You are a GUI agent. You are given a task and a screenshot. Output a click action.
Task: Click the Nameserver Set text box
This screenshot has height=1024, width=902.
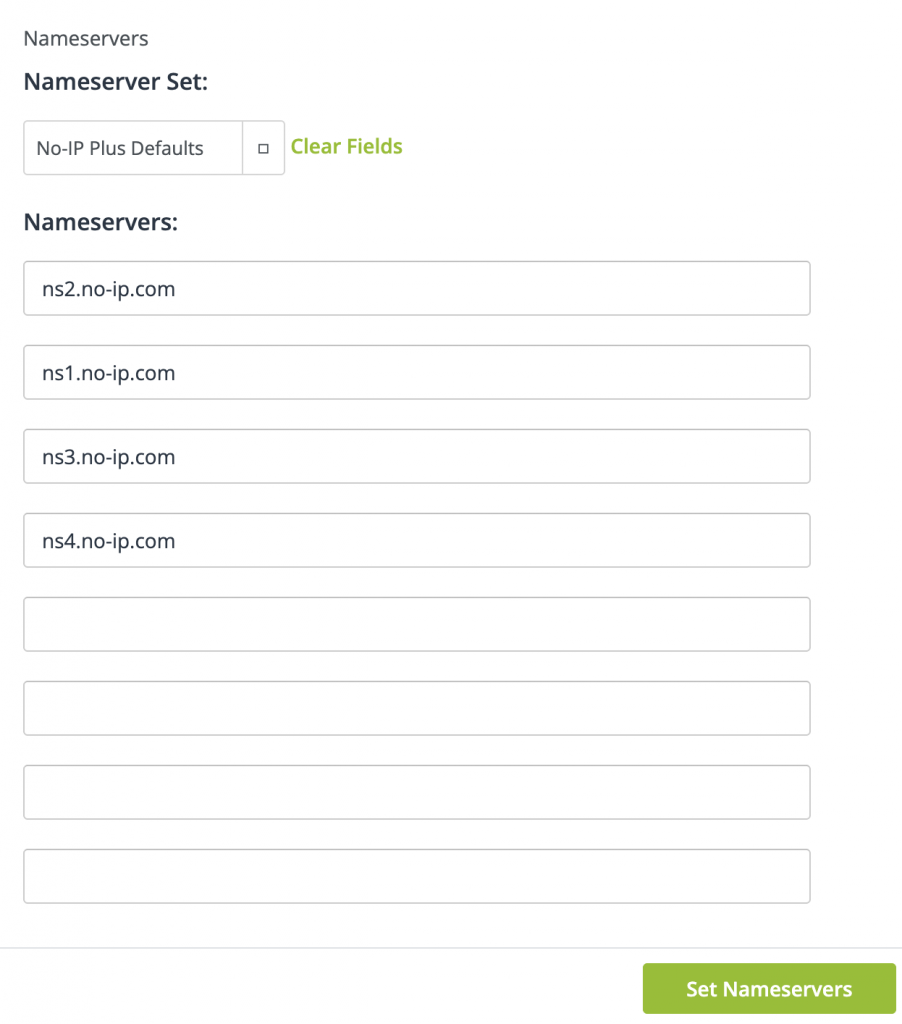[x=132, y=147]
